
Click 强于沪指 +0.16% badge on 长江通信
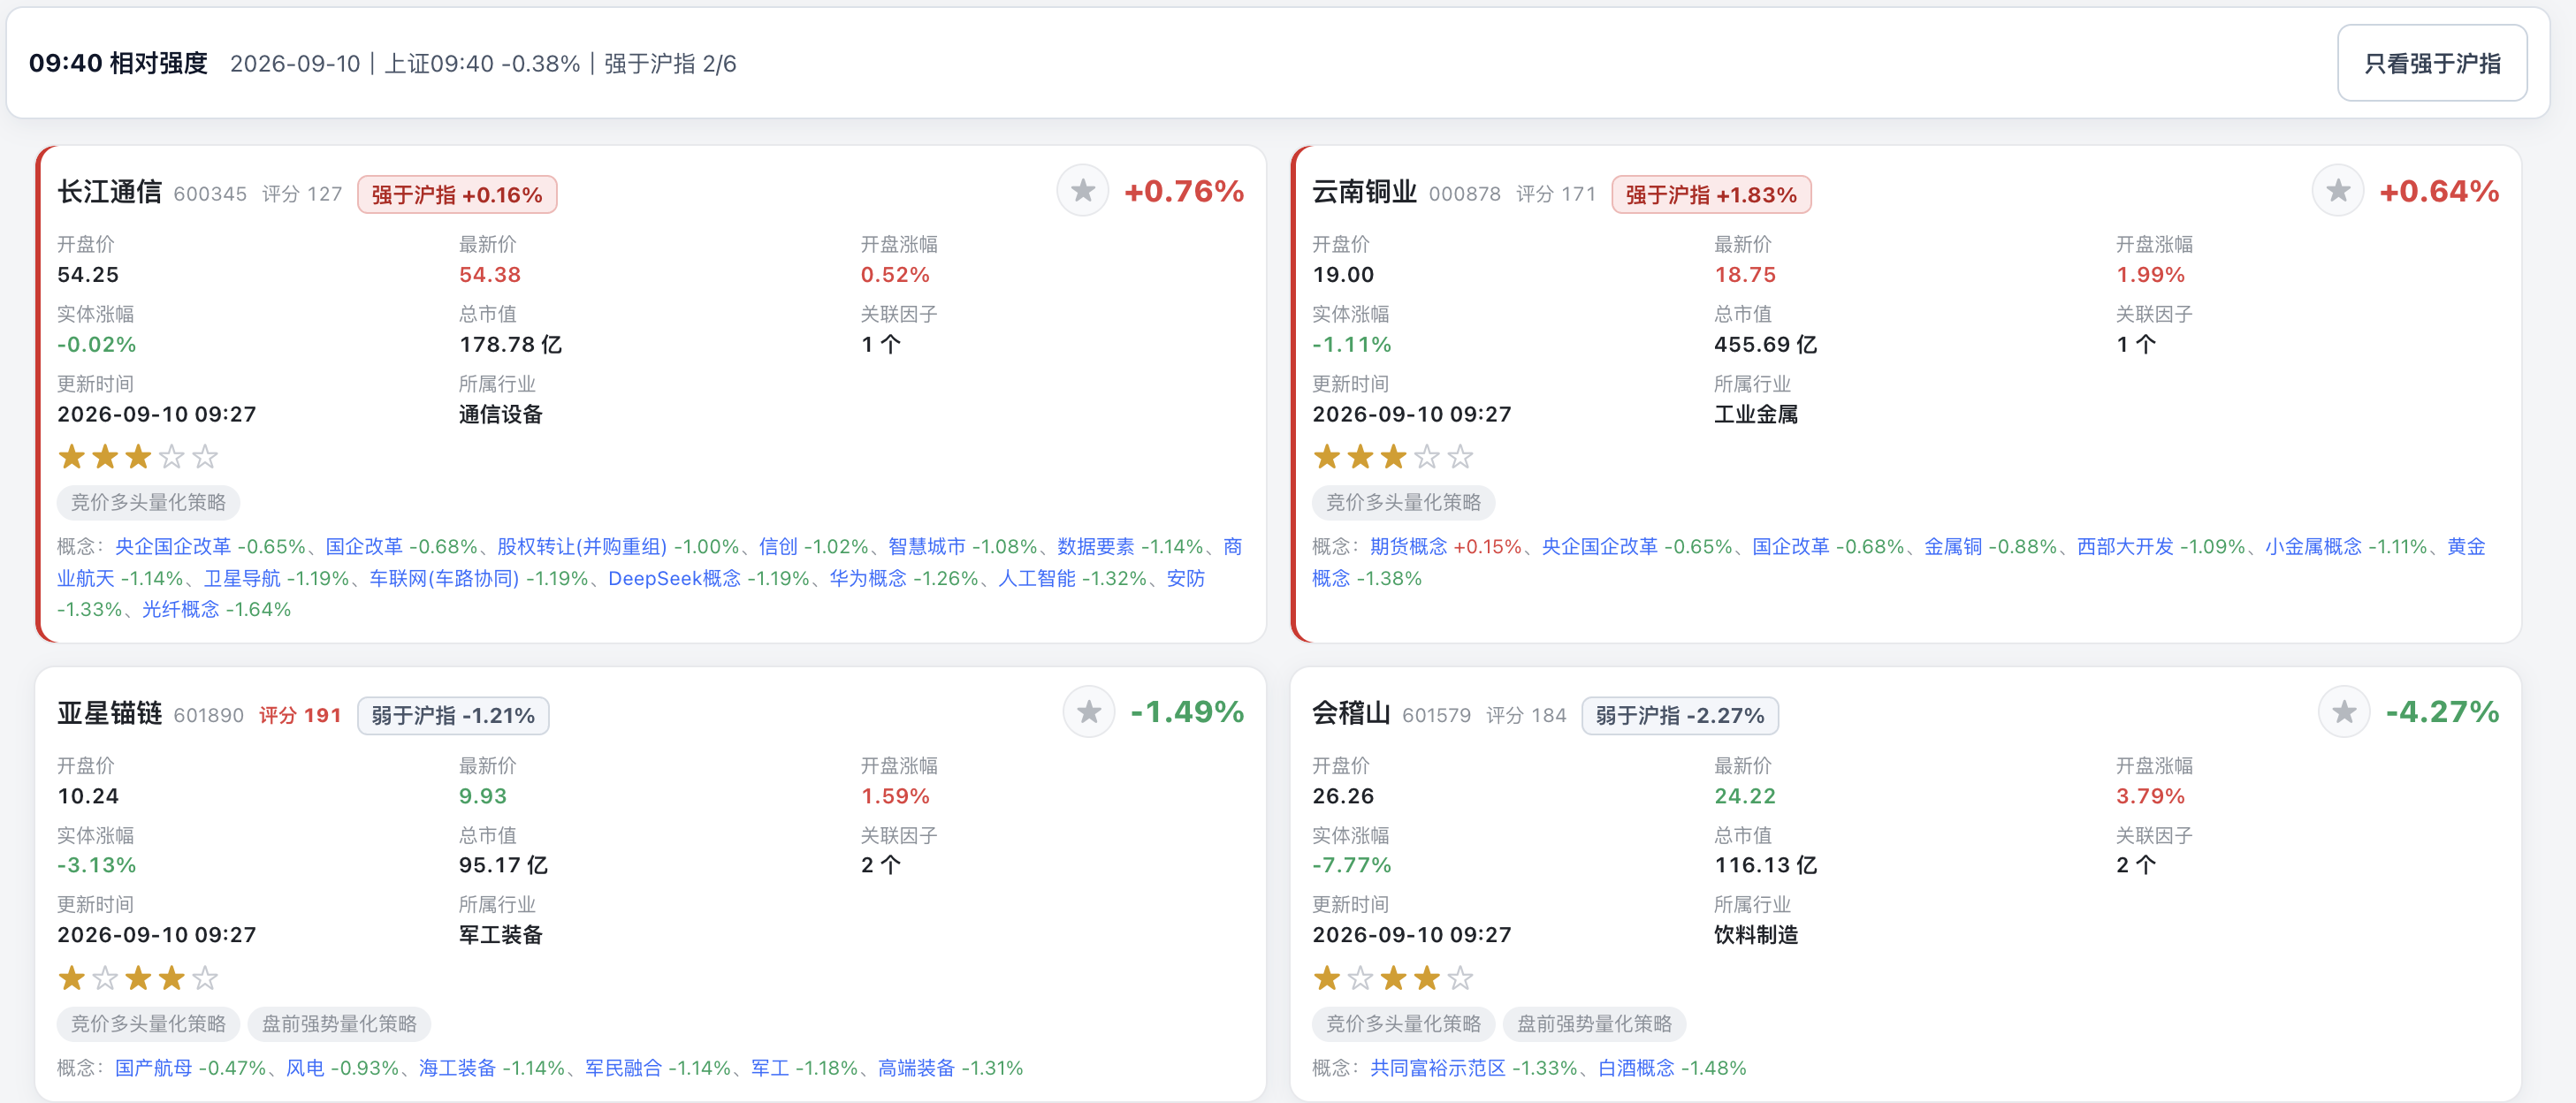tap(457, 194)
